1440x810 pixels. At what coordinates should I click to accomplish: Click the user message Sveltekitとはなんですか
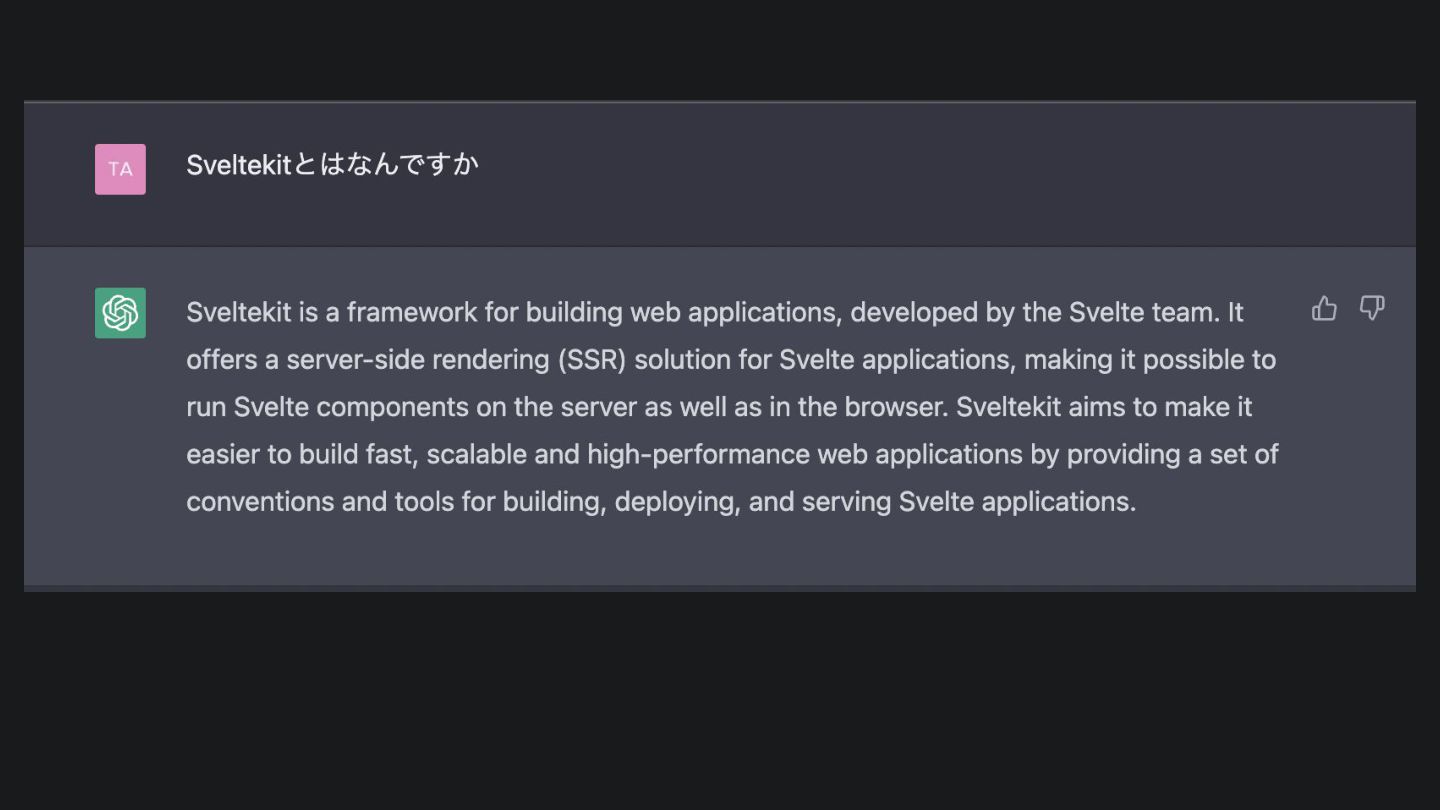click(x=332, y=165)
